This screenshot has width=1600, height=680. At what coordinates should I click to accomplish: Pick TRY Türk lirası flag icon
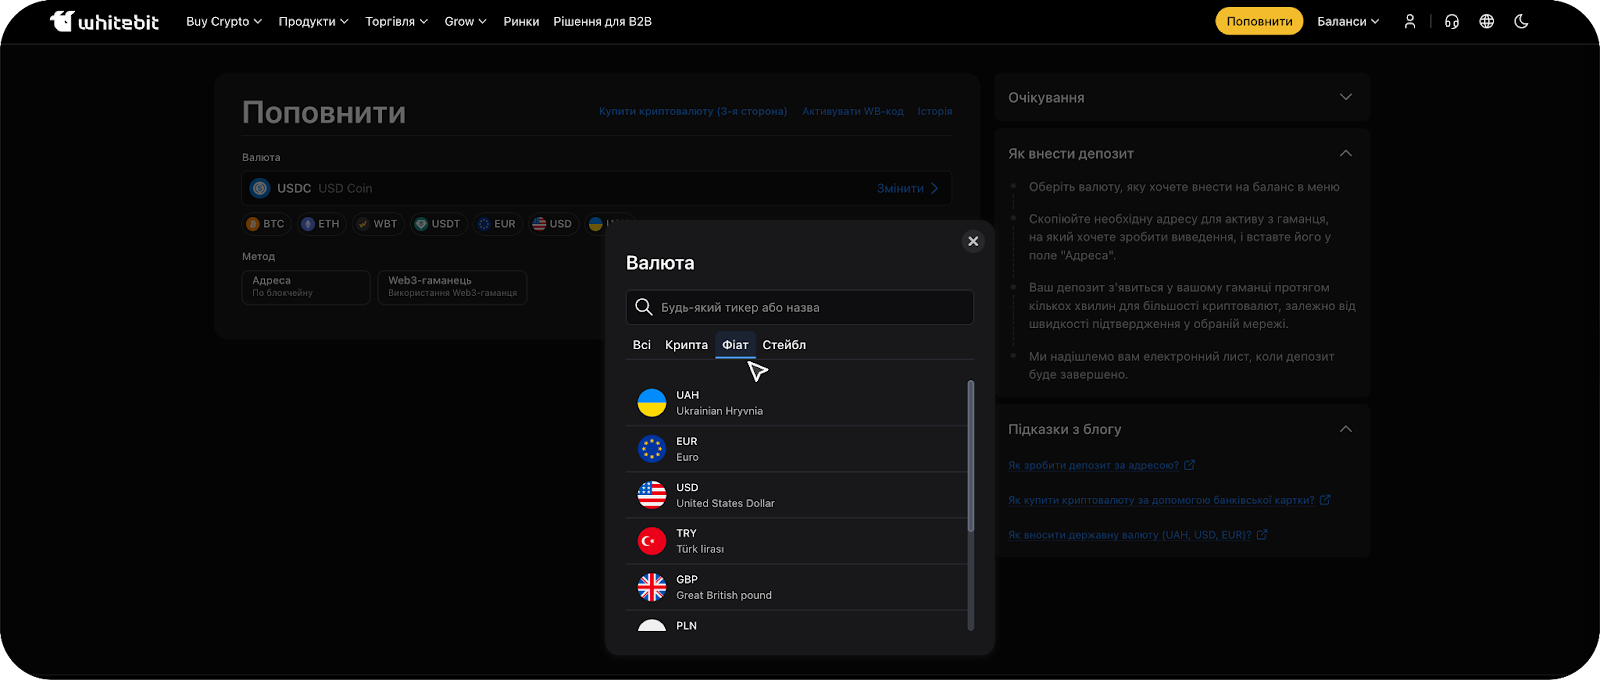pos(652,541)
